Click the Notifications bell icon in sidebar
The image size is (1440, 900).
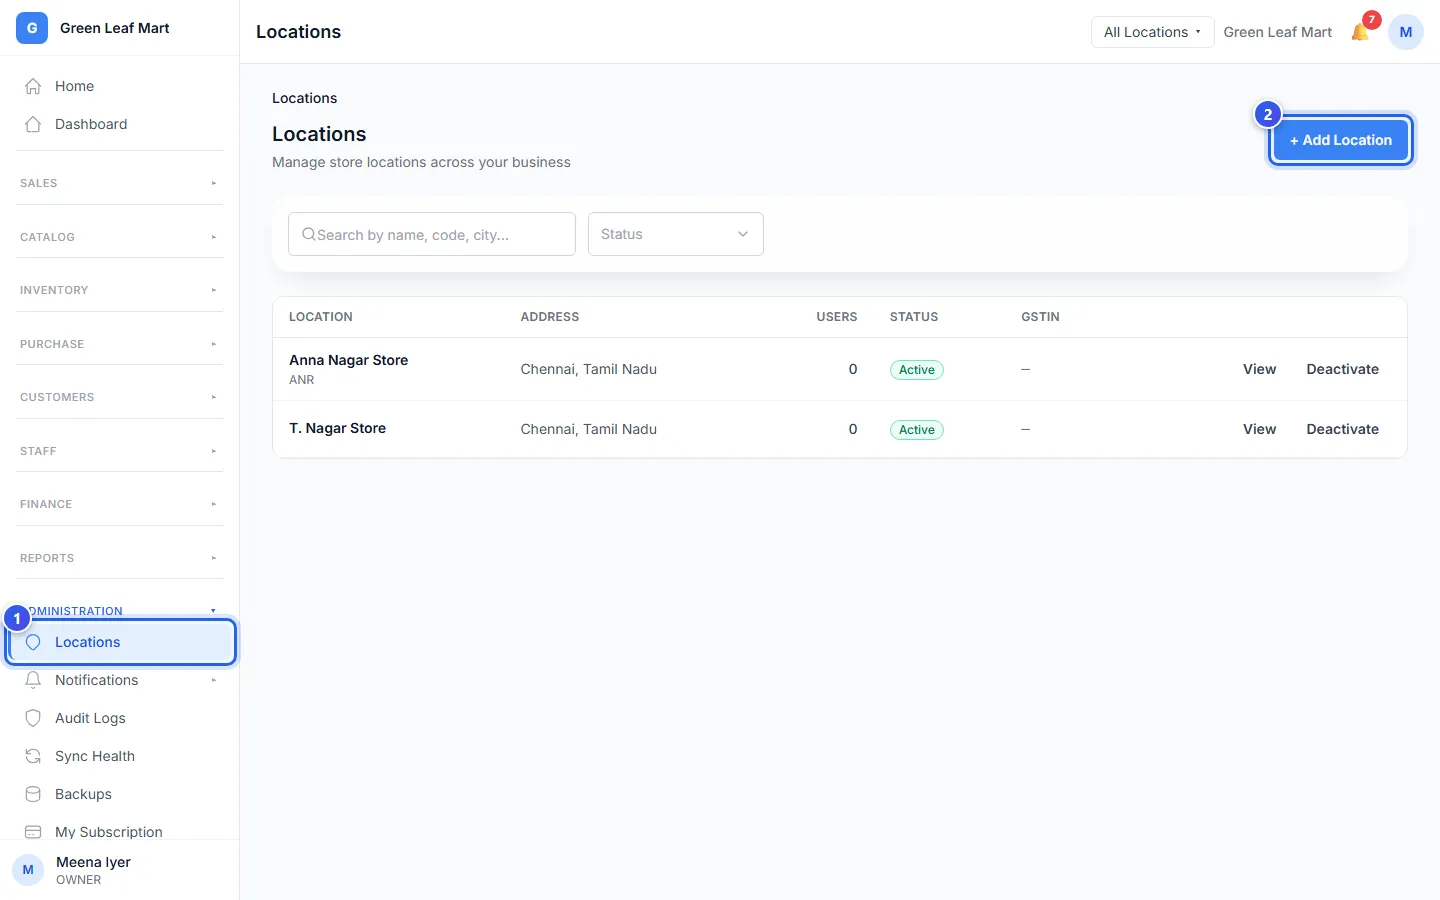33,680
